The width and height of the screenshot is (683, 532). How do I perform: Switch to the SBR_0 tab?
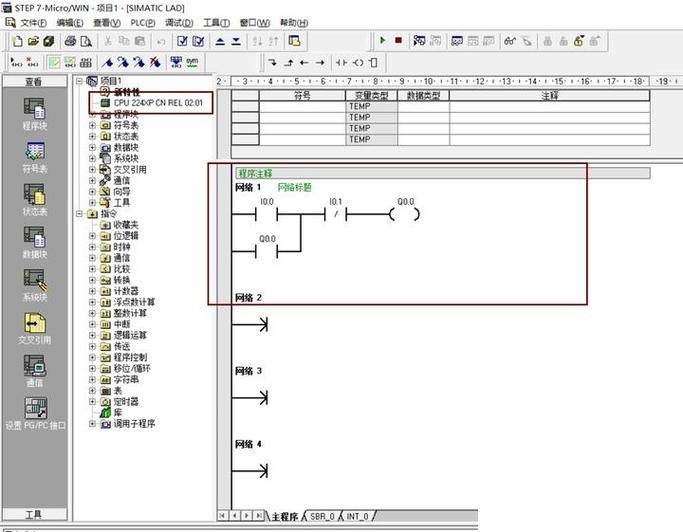click(322, 516)
